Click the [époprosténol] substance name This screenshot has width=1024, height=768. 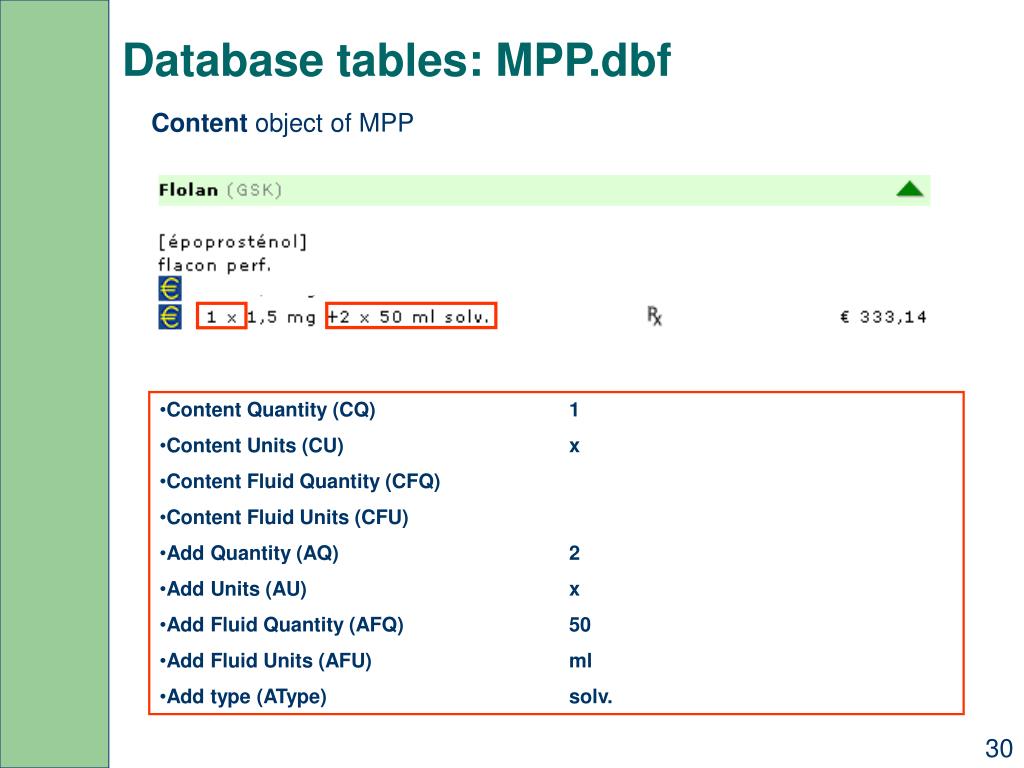click(x=232, y=242)
